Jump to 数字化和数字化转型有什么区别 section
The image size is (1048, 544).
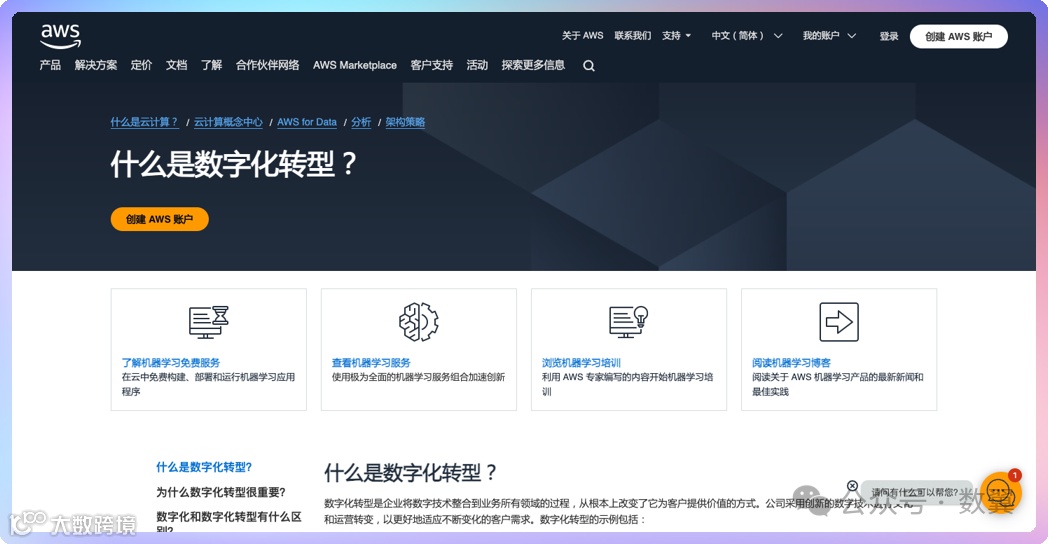[x=229, y=522]
